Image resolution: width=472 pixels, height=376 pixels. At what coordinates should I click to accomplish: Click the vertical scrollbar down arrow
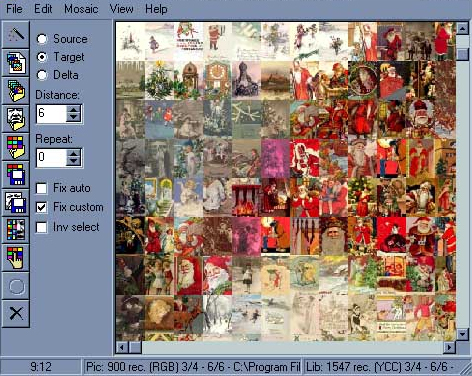click(462, 334)
